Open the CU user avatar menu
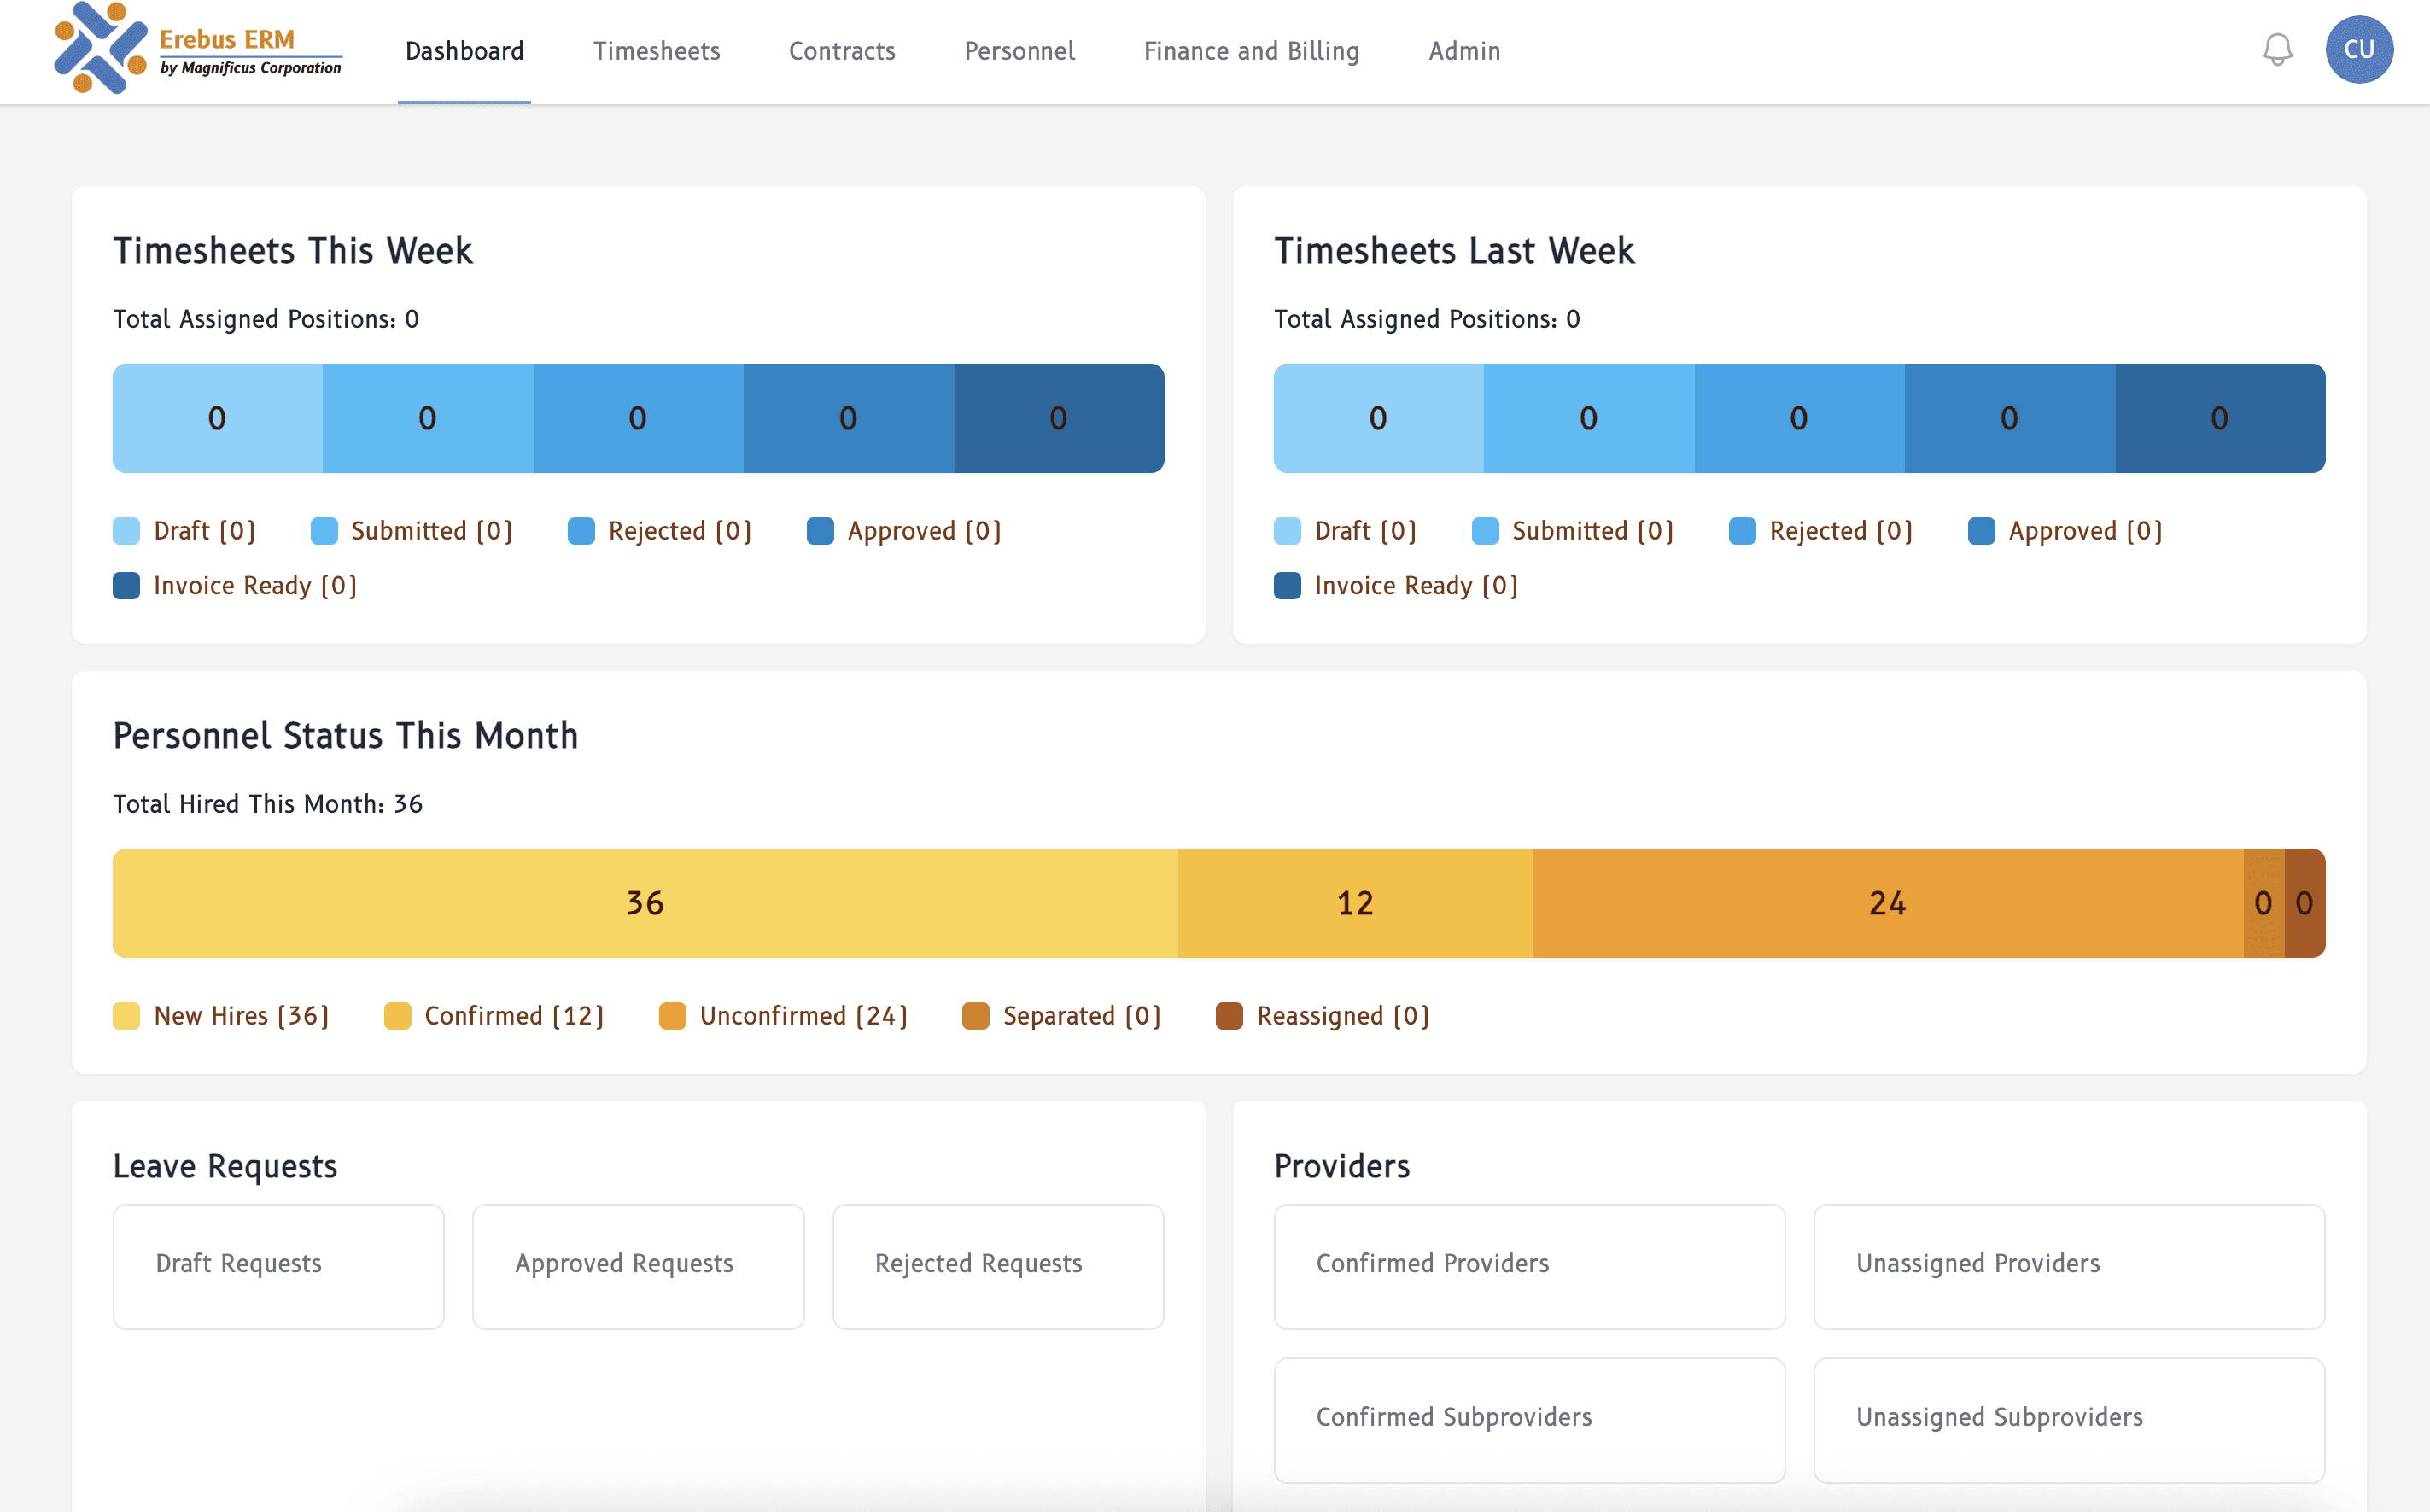2430x1512 pixels. click(x=2358, y=50)
